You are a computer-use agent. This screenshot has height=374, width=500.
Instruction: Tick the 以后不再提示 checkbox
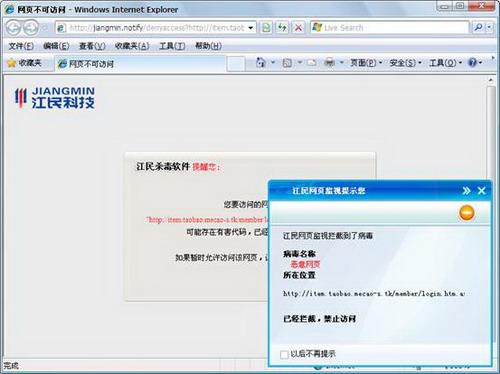click(284, 354)
